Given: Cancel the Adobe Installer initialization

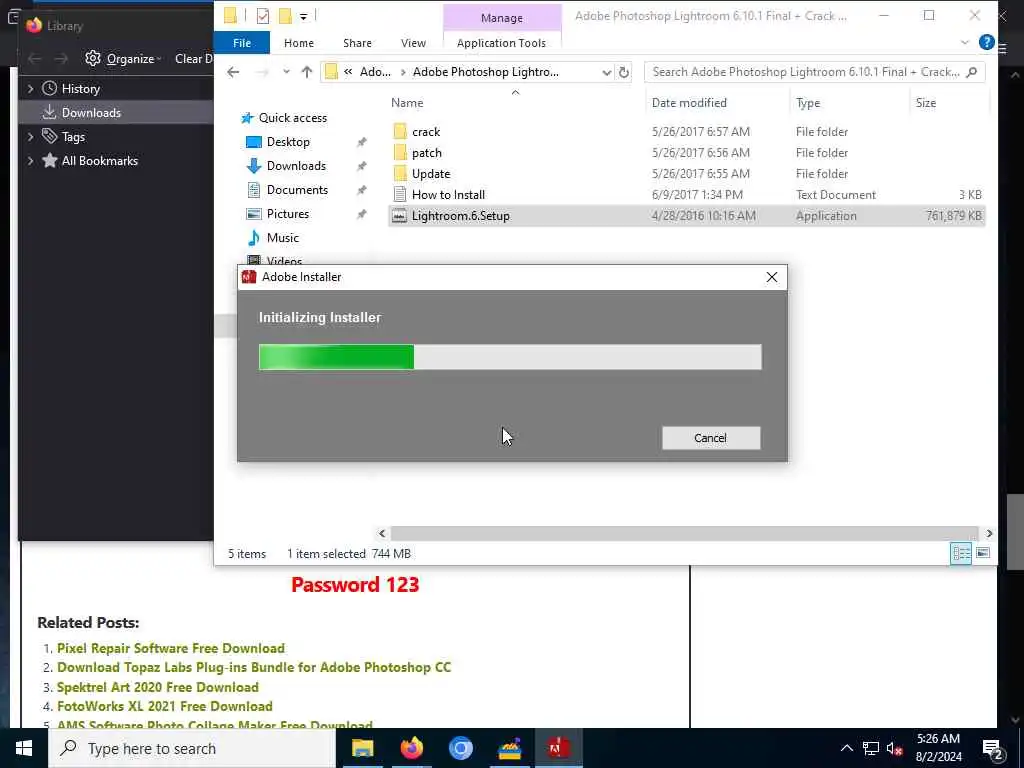Looking at the screenshot, I should tap(711, 438).
